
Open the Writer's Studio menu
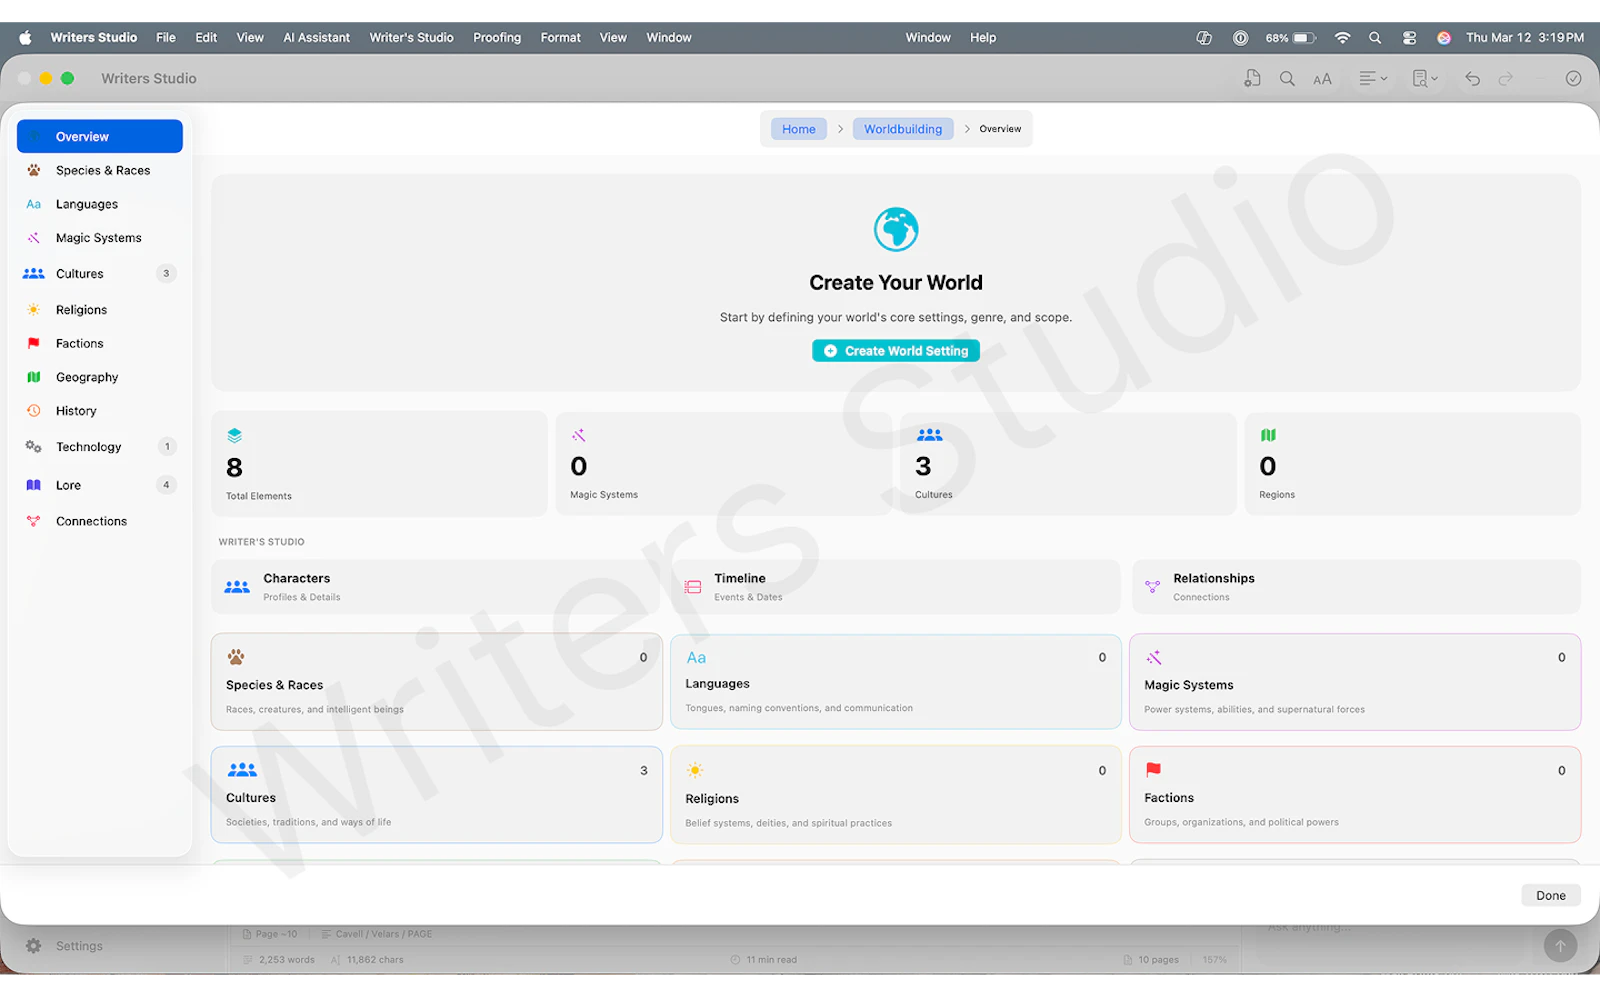pos(411,37)
